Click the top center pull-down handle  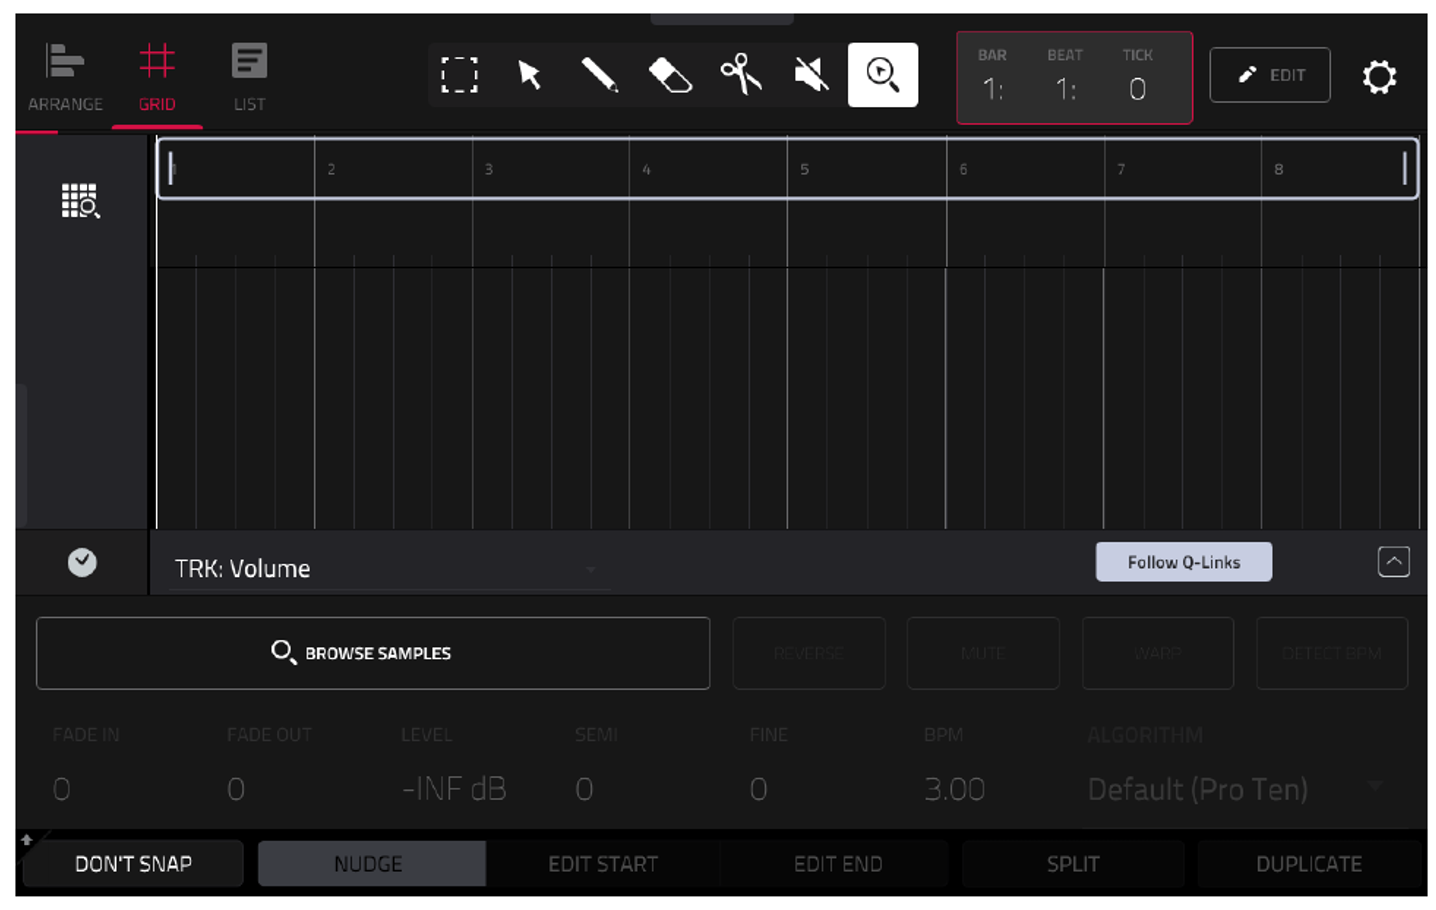[722, 18]
